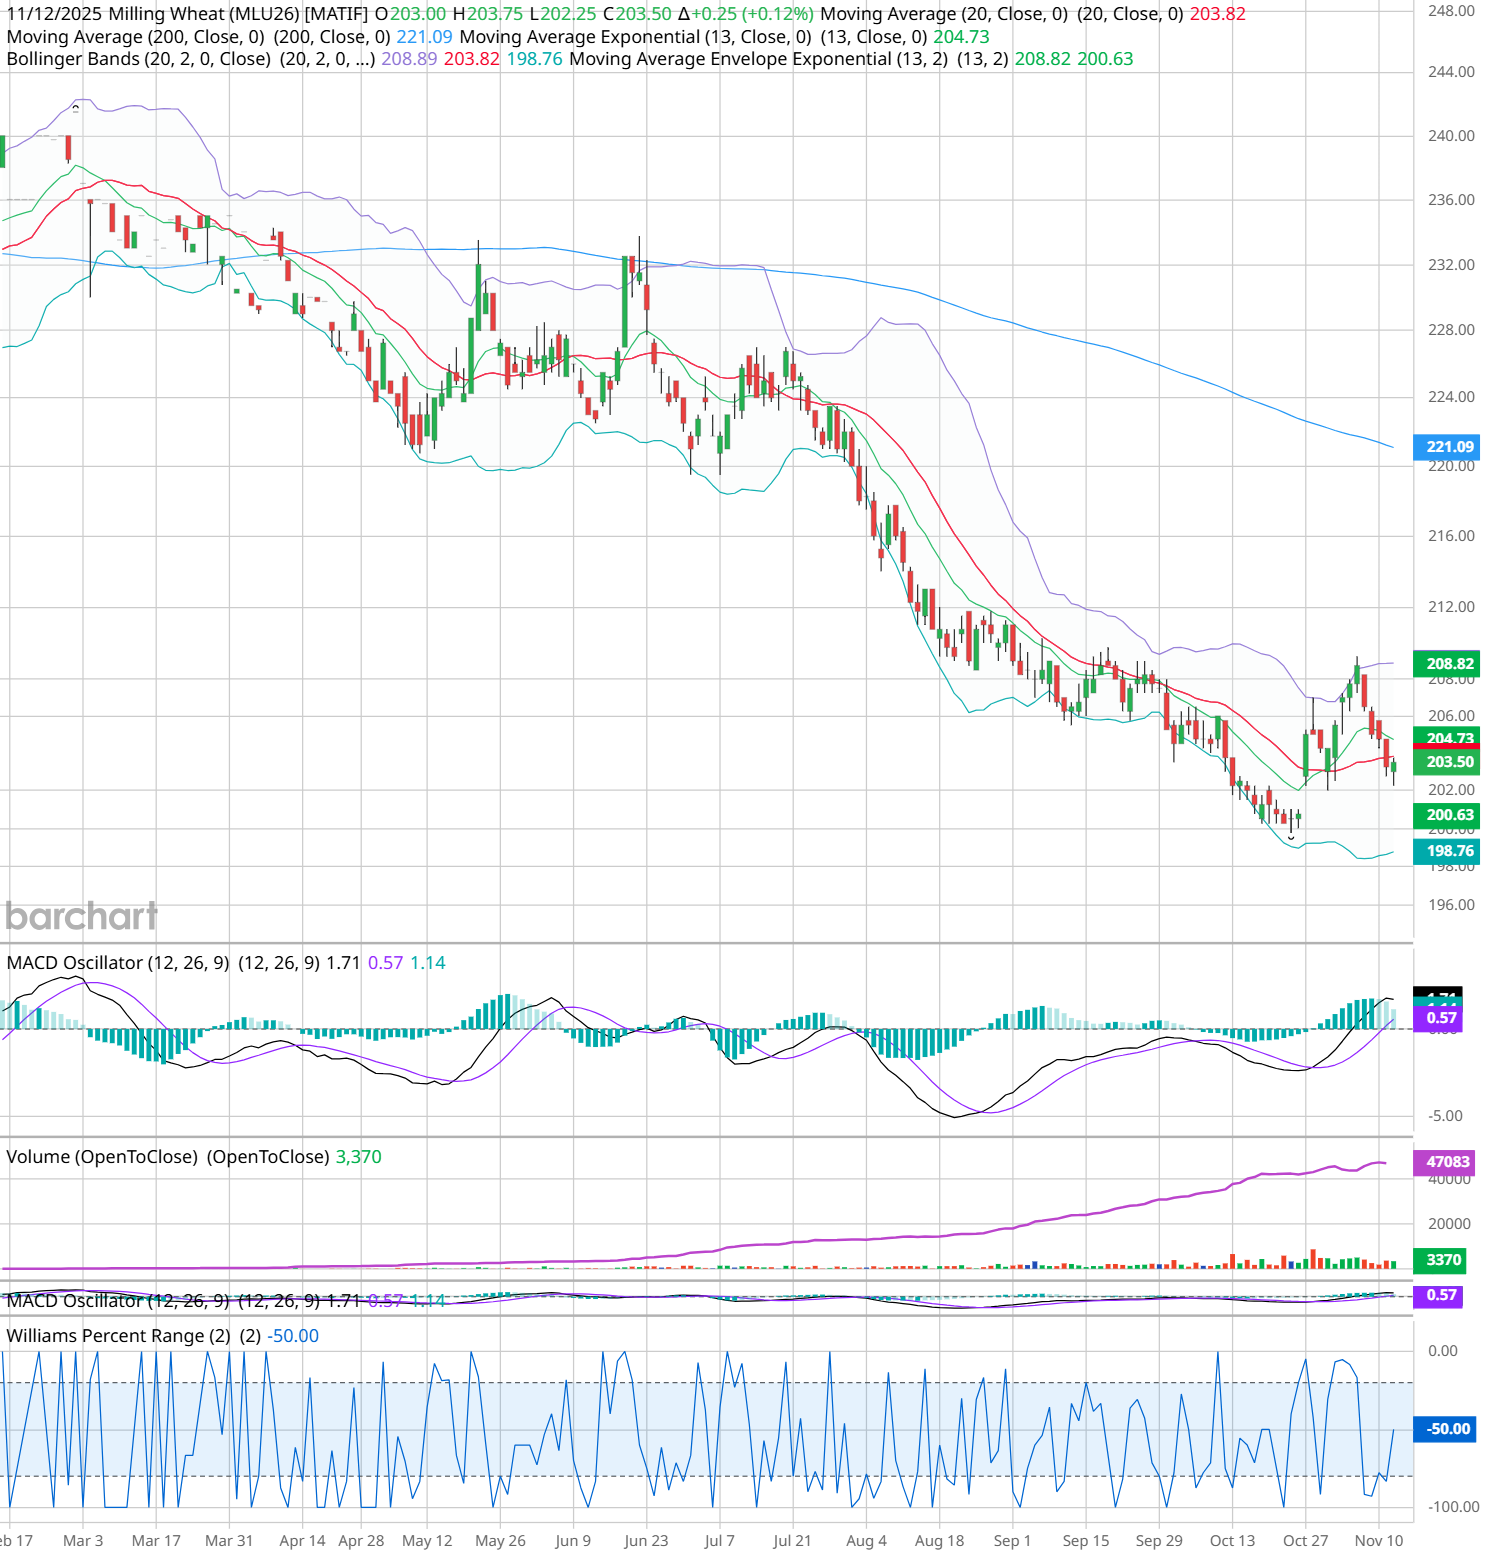1486x1556 pixels.
Task: Select the blue 221.09 moving average price tag
Action: [x=1448, y=447]
